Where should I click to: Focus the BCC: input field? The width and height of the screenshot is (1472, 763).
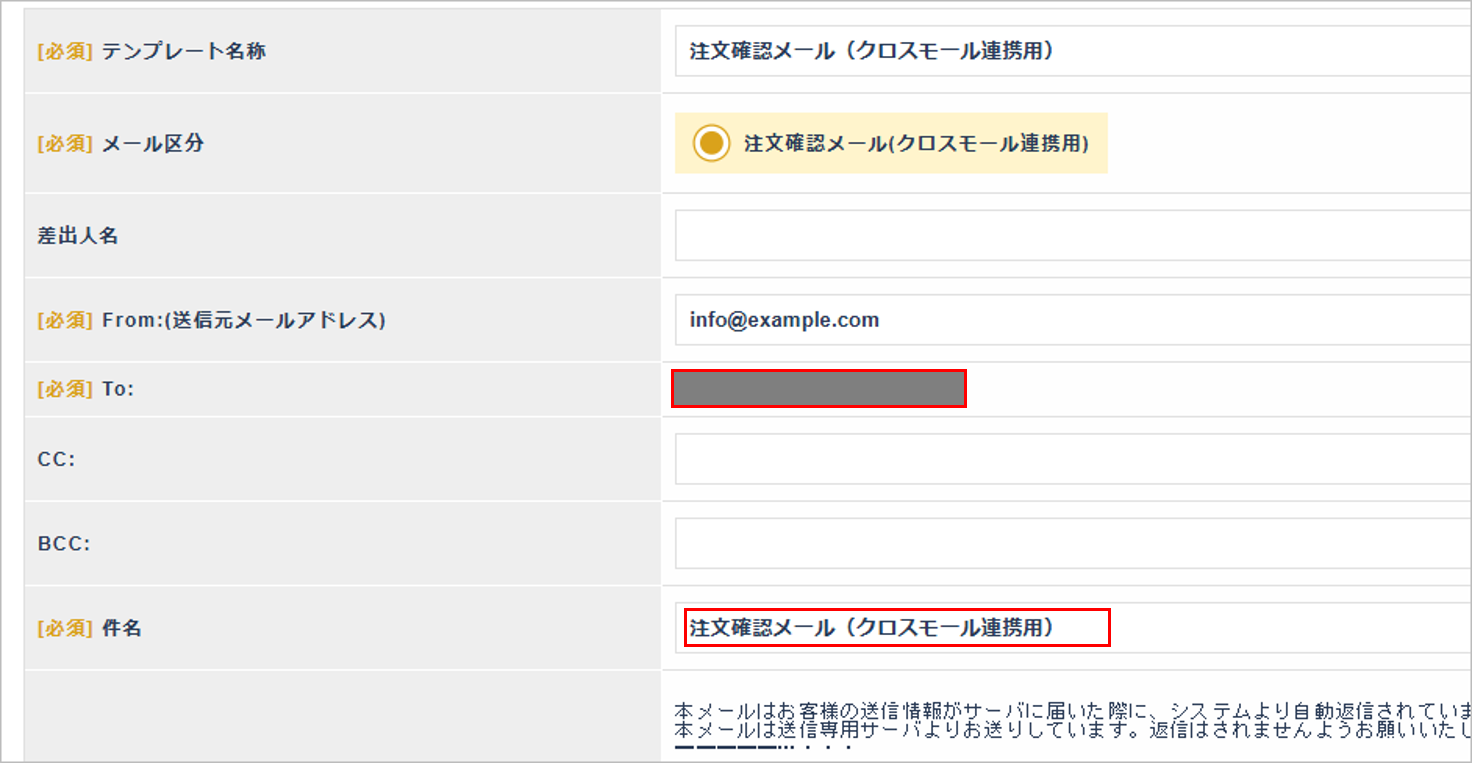point(1070,543)
